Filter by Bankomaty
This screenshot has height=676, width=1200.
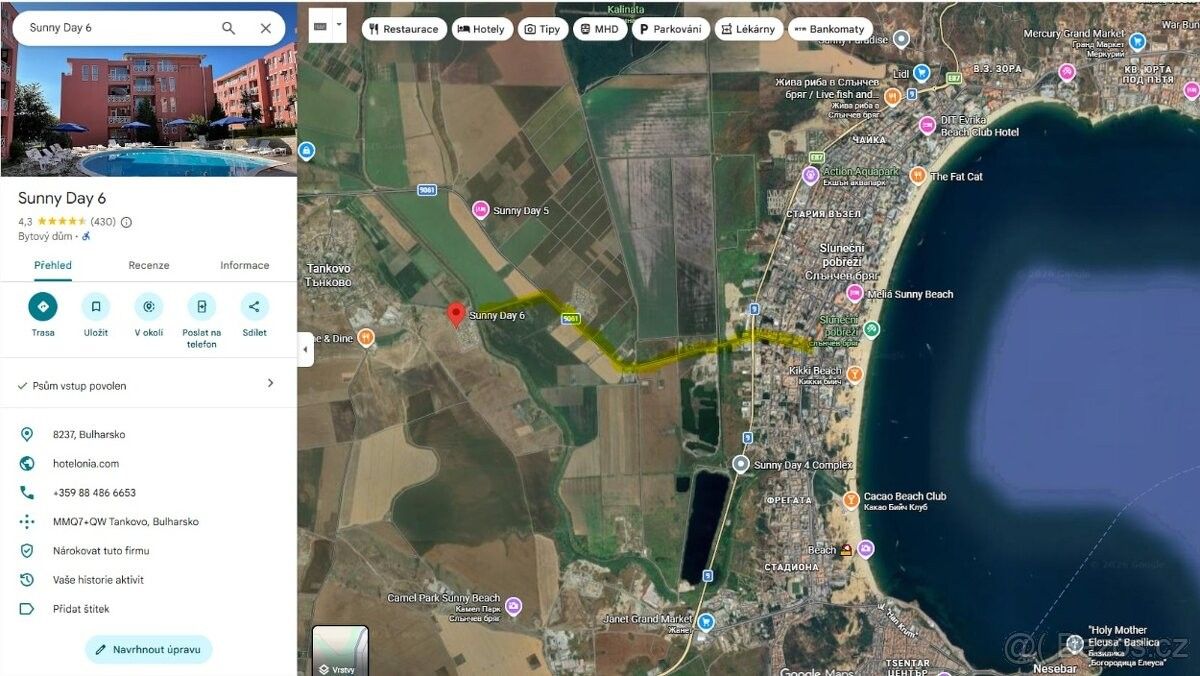(x=830, y=29)
